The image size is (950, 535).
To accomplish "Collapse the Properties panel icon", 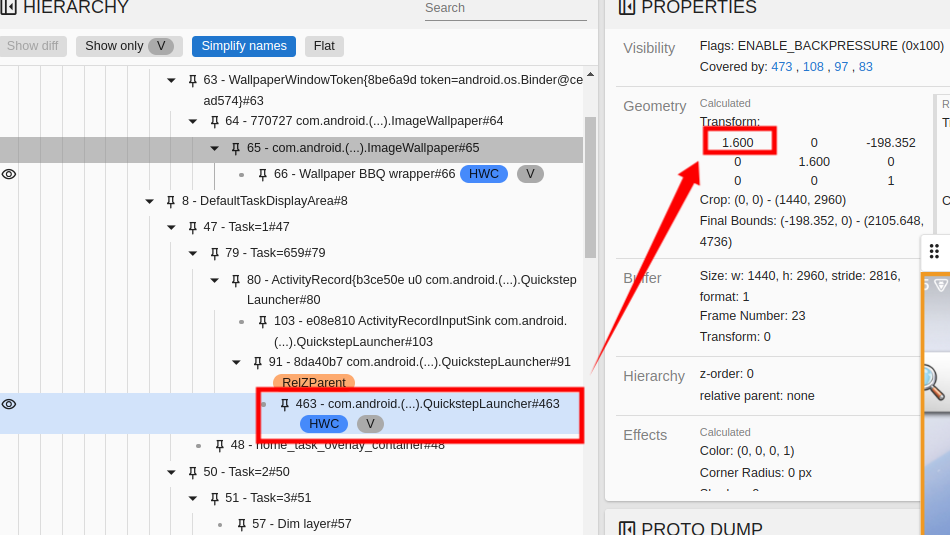I will point(626,7).
